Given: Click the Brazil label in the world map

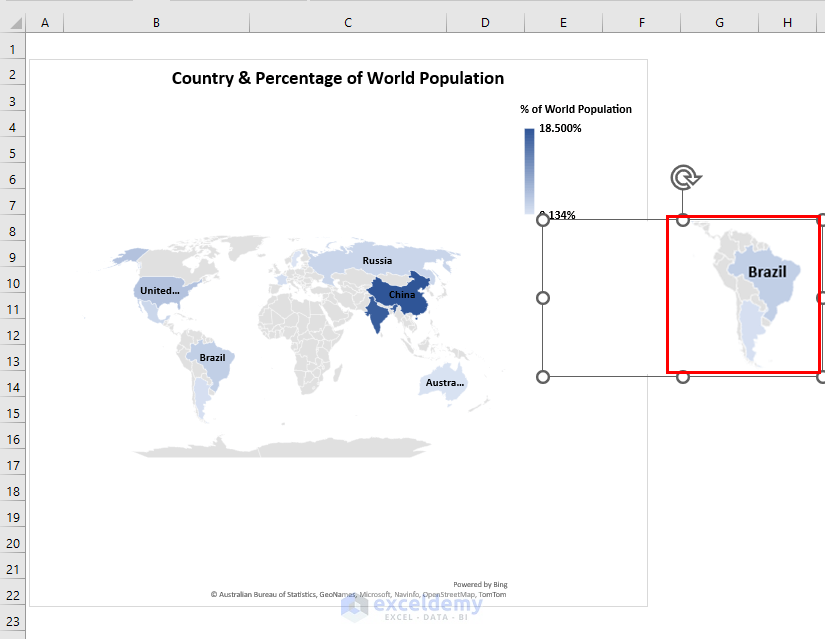Looking at the screenshot, I should pyautogui.click(x=212, y=357).
